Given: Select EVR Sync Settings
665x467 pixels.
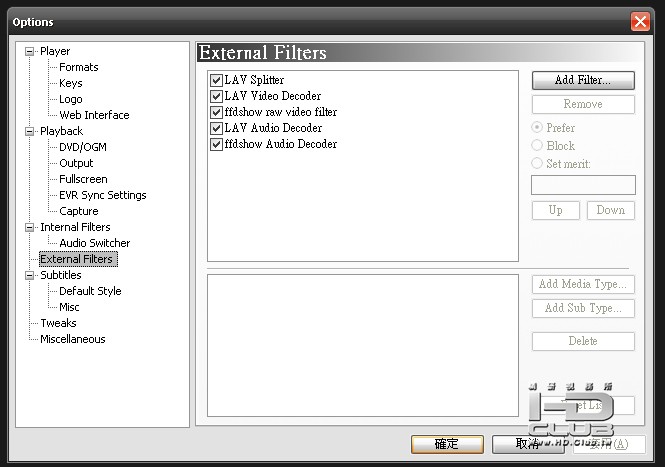Looking at the screenshot, I should (103, 195).
